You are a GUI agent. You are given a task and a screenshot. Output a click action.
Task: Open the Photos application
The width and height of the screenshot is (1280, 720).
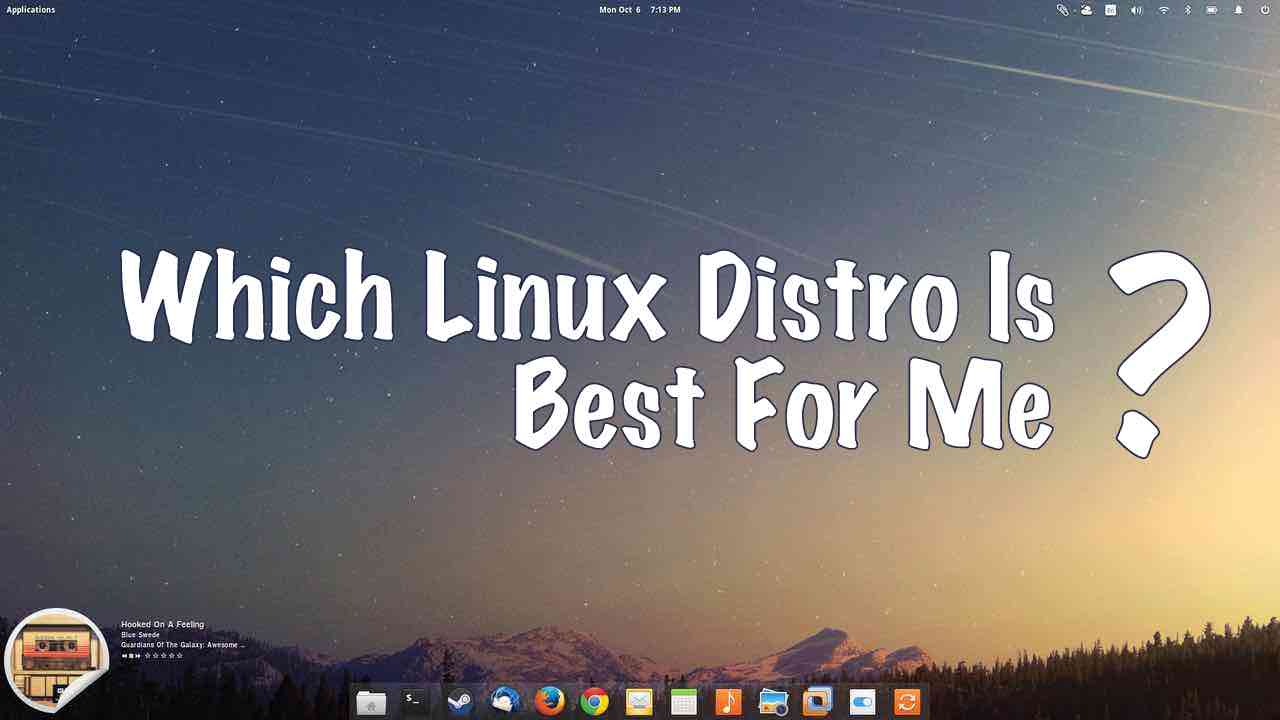click(x=772, y=702)
